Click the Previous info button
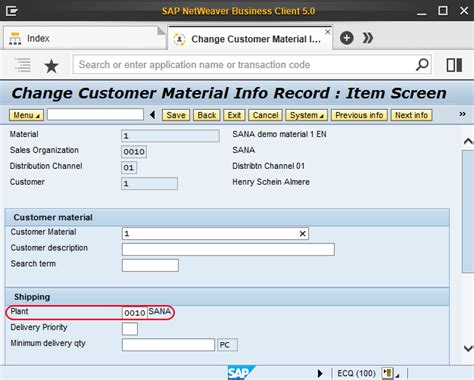The width and height of the screenshot is (474, 380). 359,115
